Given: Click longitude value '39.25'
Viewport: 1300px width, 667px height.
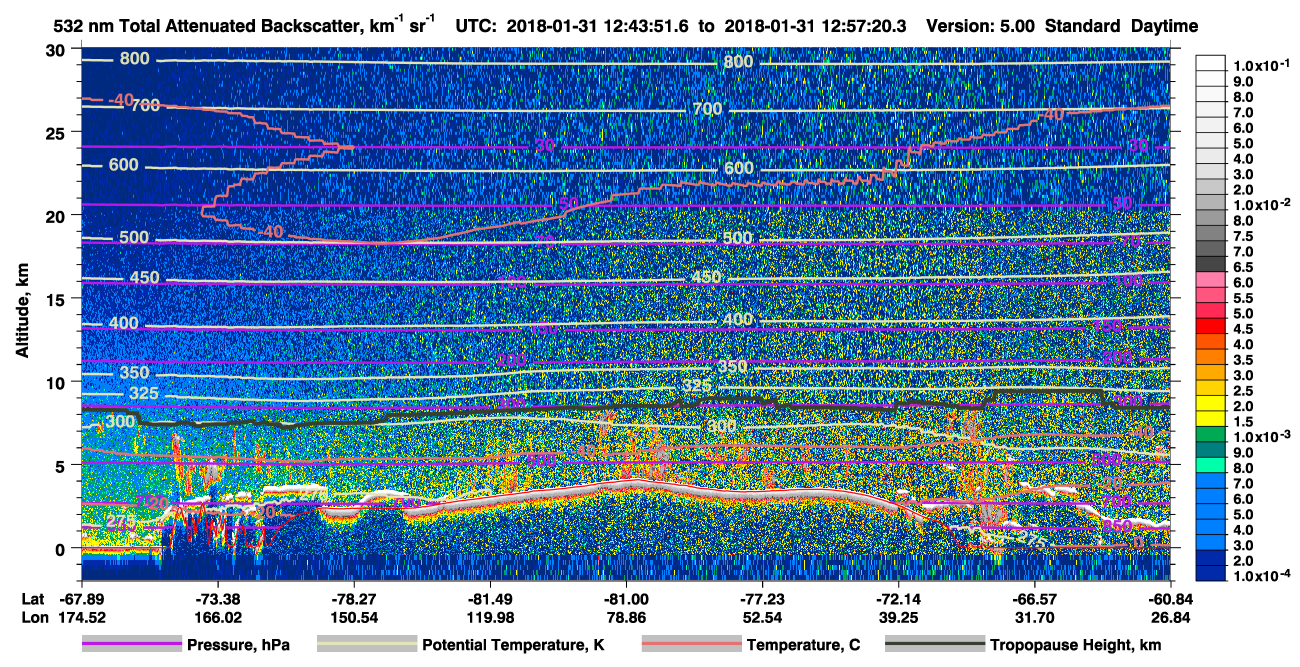Looking at the screenshot, I should click(898, 617).
